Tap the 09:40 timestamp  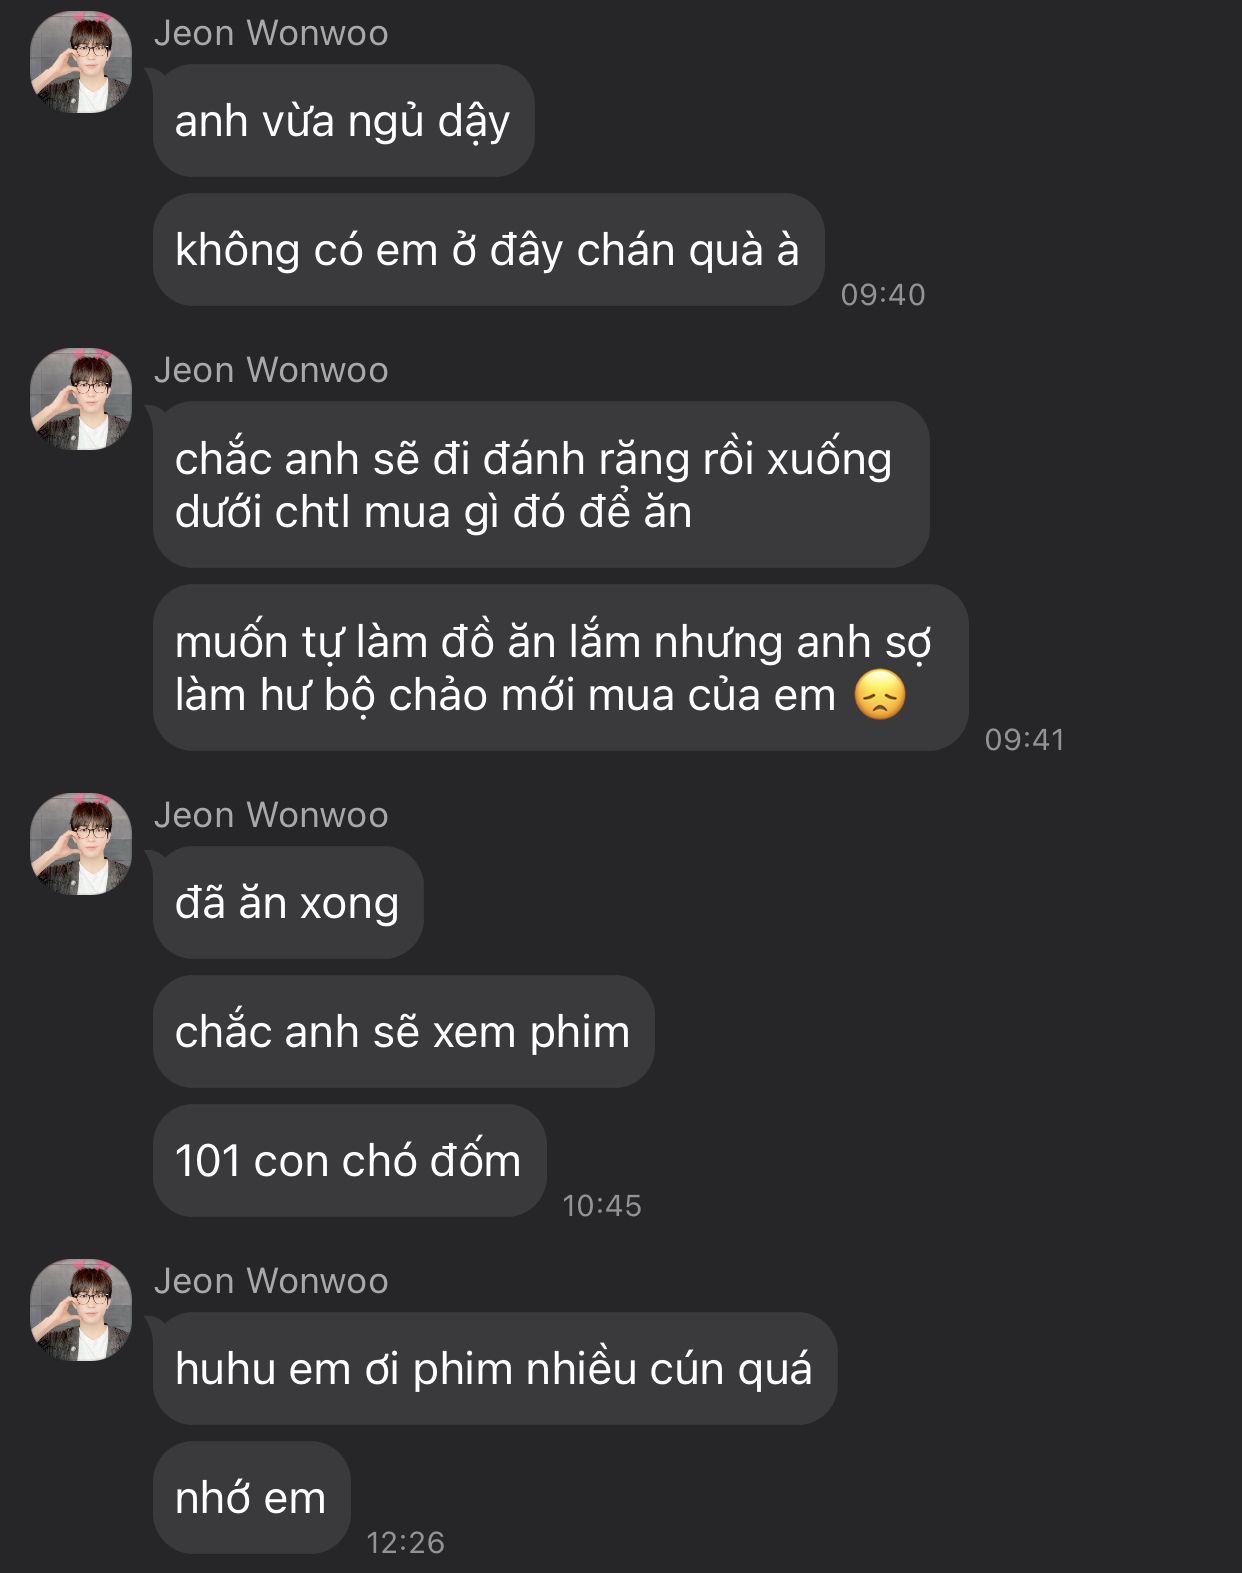883,295
